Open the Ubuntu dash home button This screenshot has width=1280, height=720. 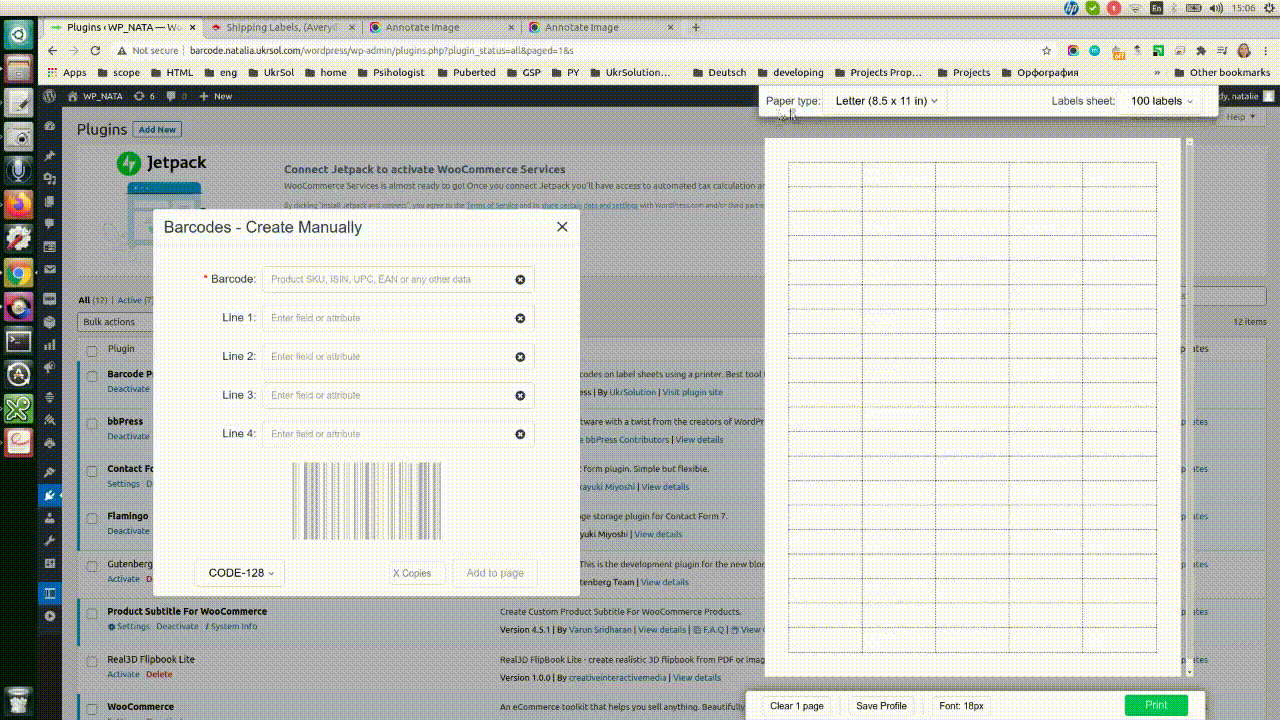point(18,35)
